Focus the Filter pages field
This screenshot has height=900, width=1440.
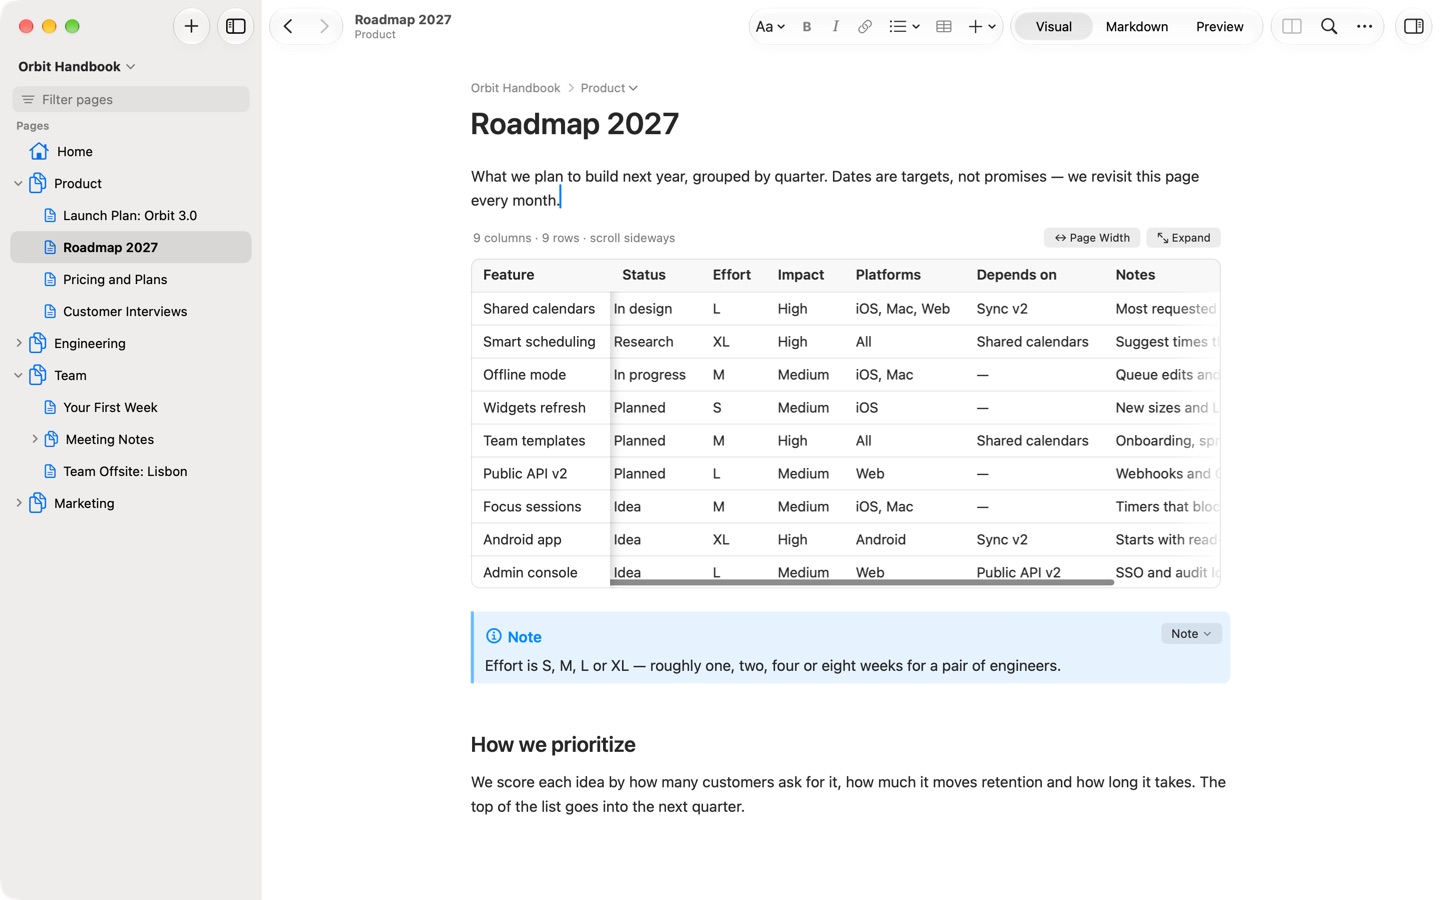[x=131, y=99]
